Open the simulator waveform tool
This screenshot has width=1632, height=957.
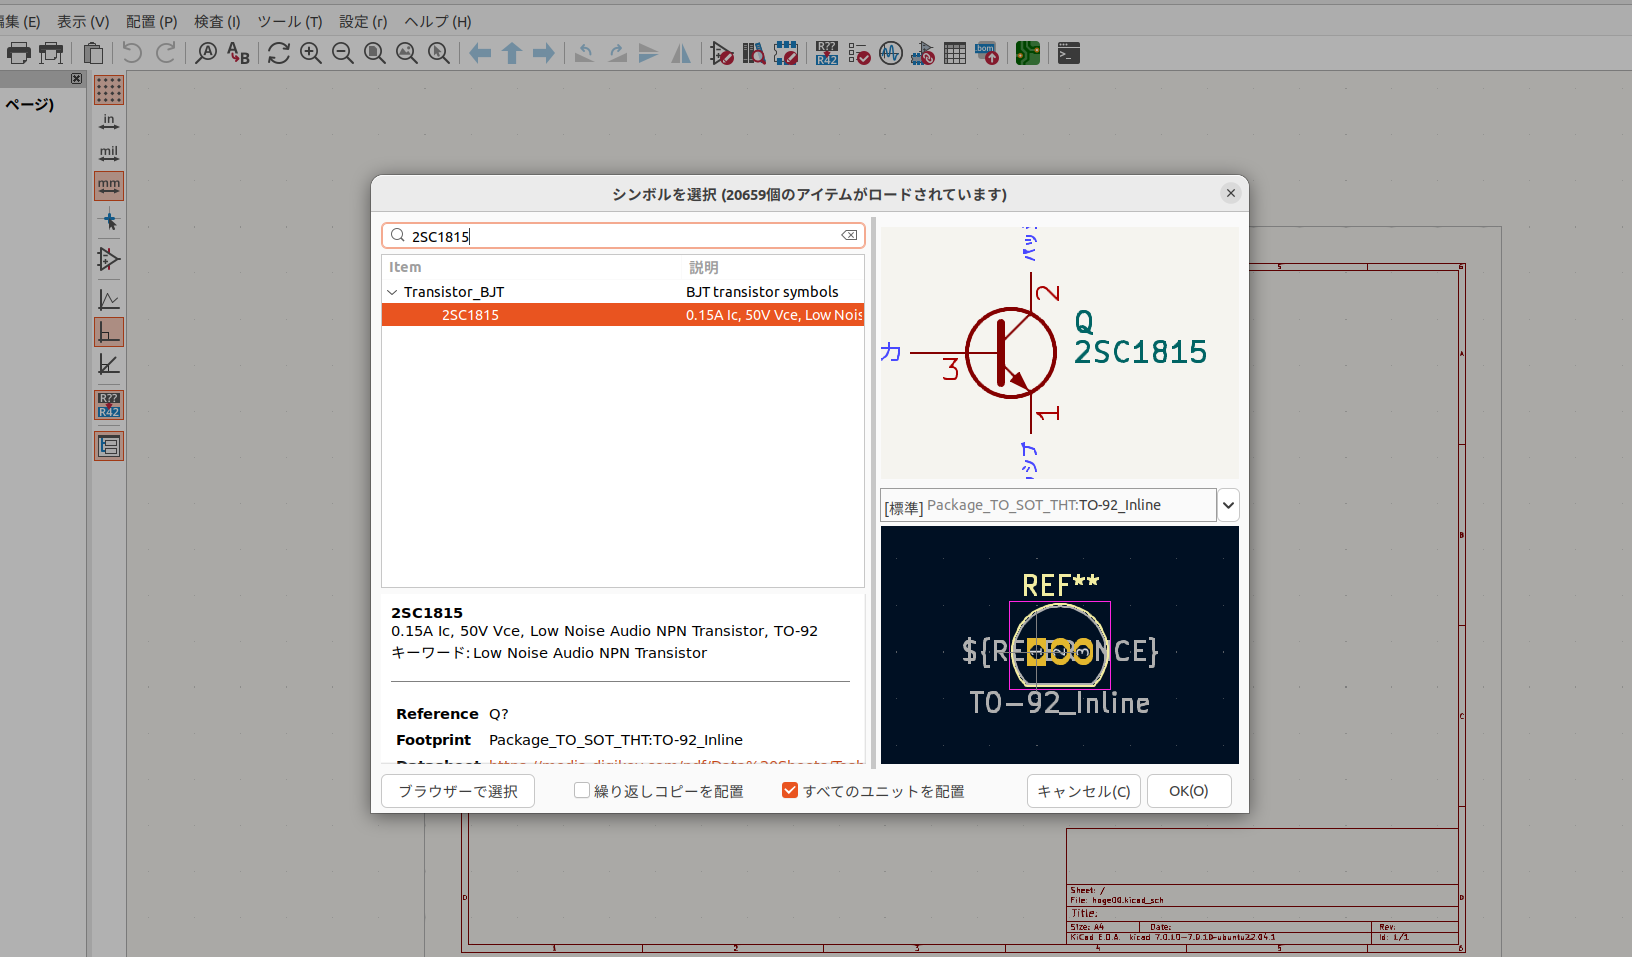pyautogui.click(x=891, y=53)
